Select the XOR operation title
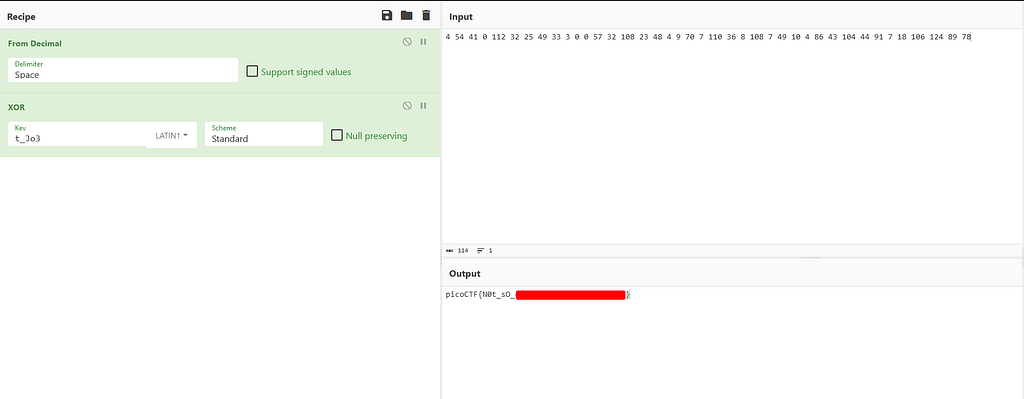The width and height of the screenshot is (1024, 399). click(x=16, y=106)
